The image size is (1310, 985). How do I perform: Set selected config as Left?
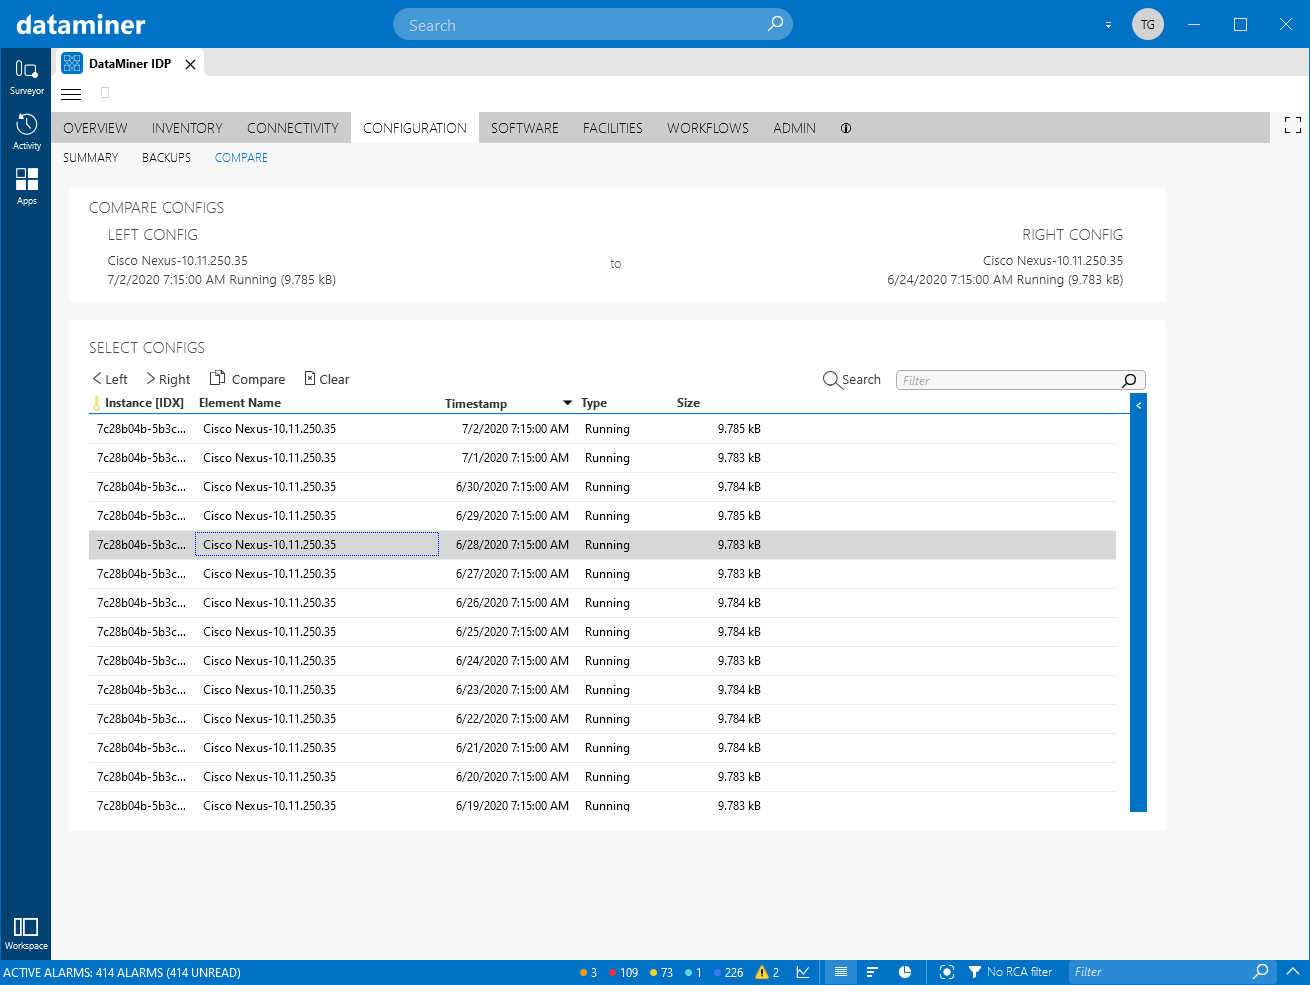click(x=110, y=379)
